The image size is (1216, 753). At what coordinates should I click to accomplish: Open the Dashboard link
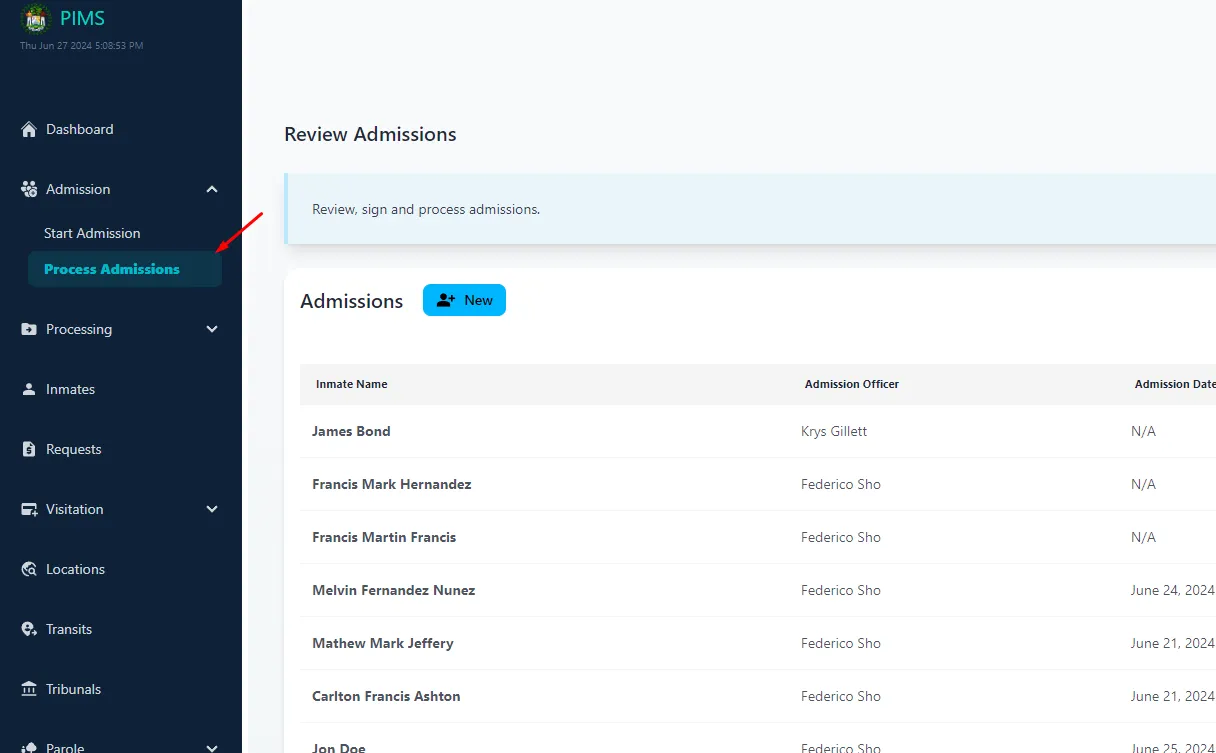[x=79, y=129]
